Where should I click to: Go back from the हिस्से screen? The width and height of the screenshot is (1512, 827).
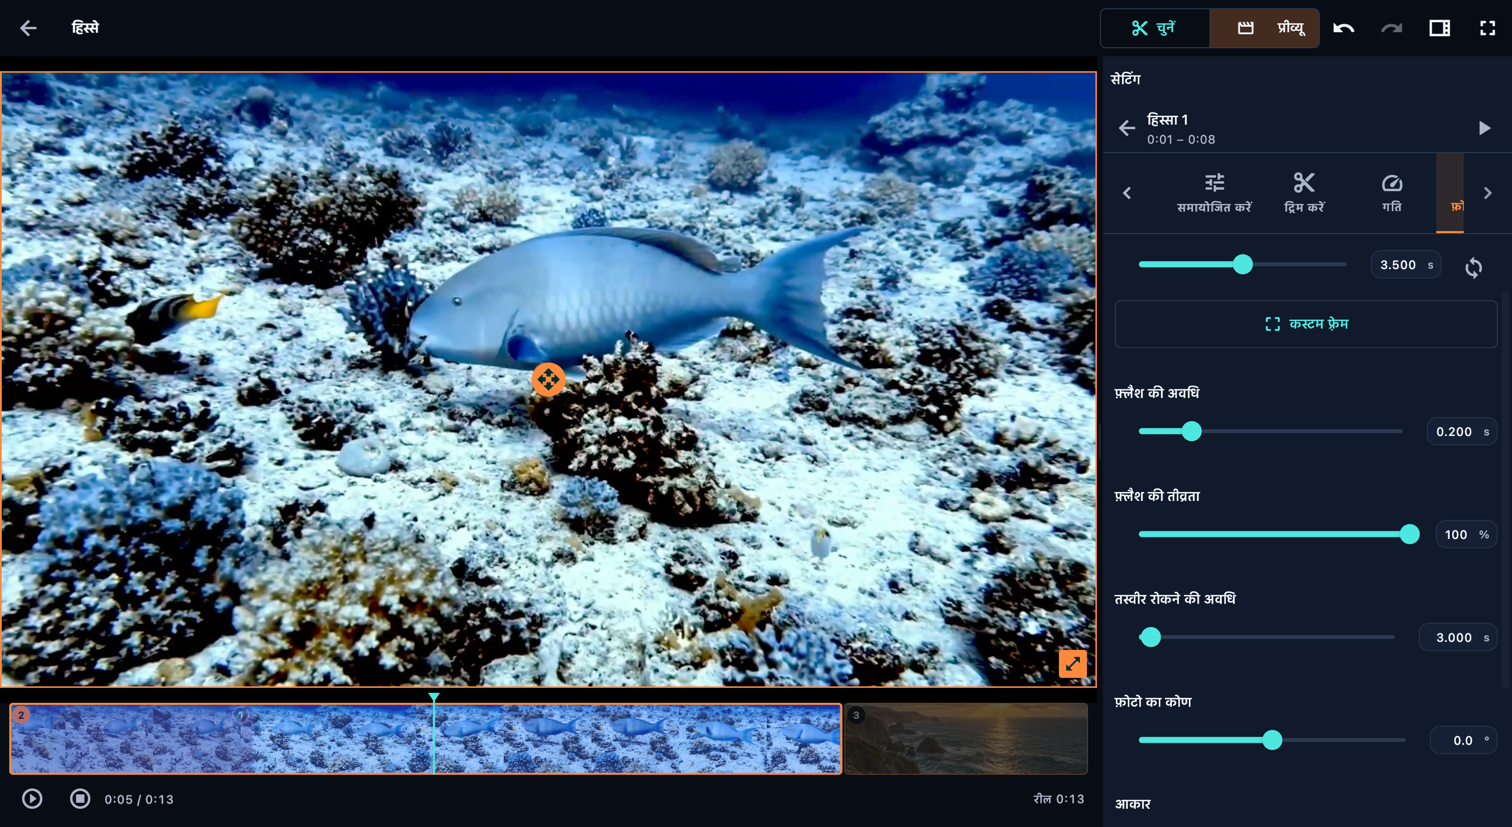pyautogui.click(x=28, y=28)
